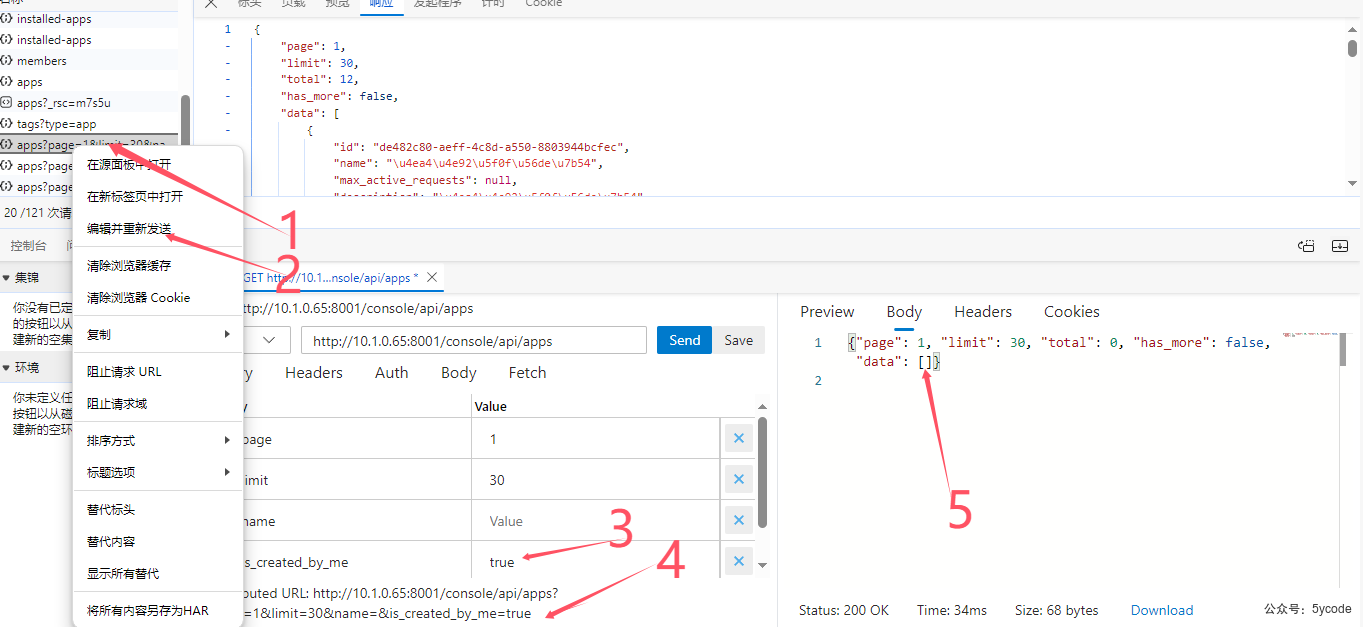
Task: Open request editor Body tab beside Fetch
Action: tap(459, 372)
